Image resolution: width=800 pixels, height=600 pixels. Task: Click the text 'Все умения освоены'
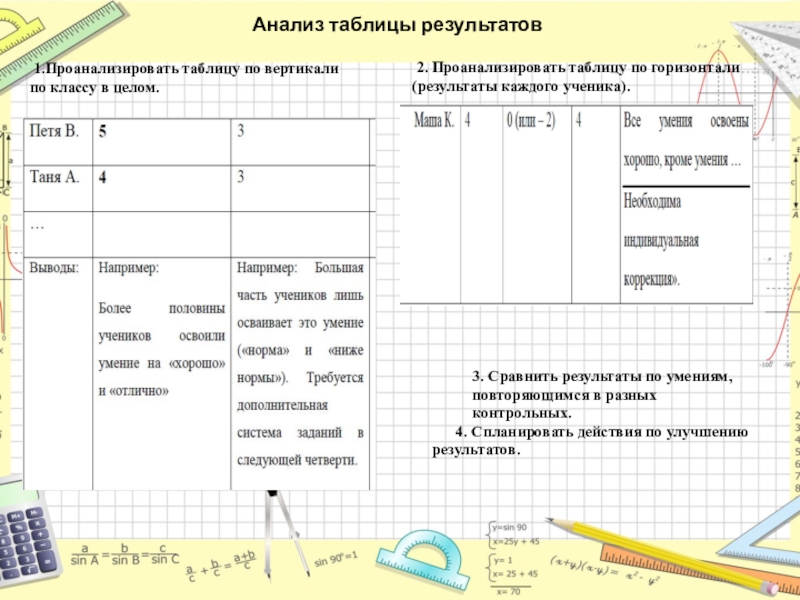(x=686, y=121)
